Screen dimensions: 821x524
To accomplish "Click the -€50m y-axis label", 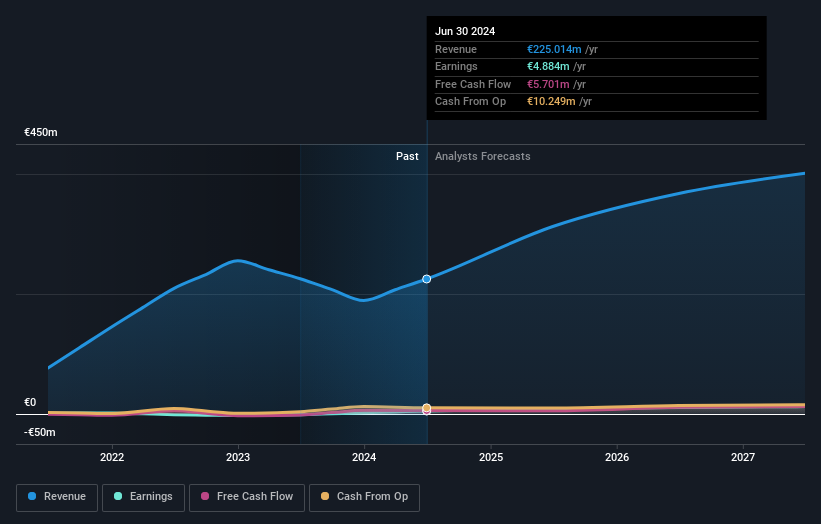I will pyautogui.click(x=40, y=432).
